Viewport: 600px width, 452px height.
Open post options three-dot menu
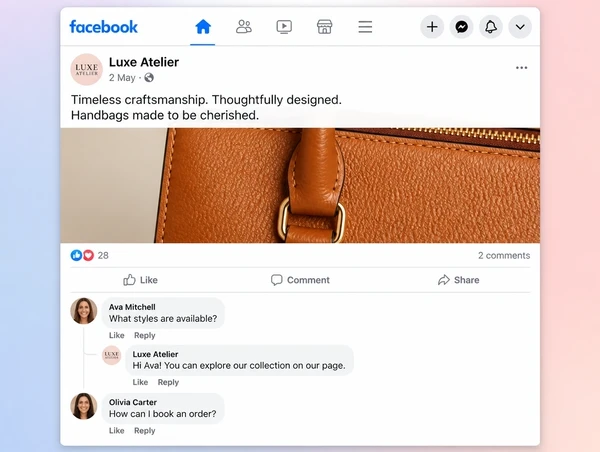(521, 68)
